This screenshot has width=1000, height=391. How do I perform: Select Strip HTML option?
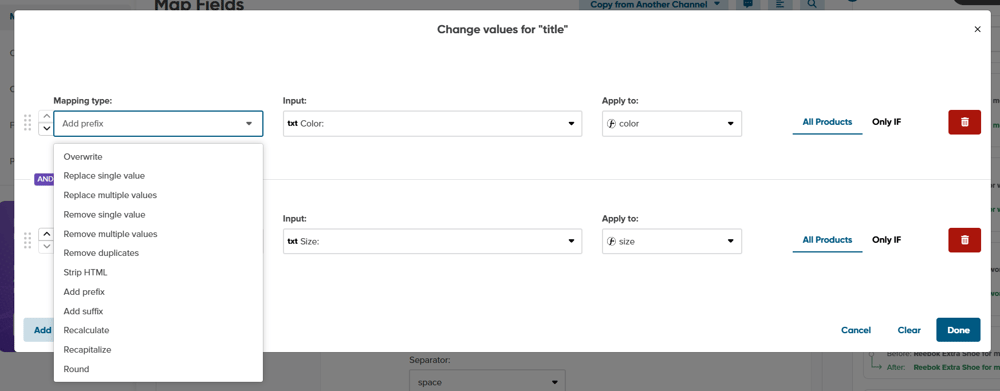(158, 272)
